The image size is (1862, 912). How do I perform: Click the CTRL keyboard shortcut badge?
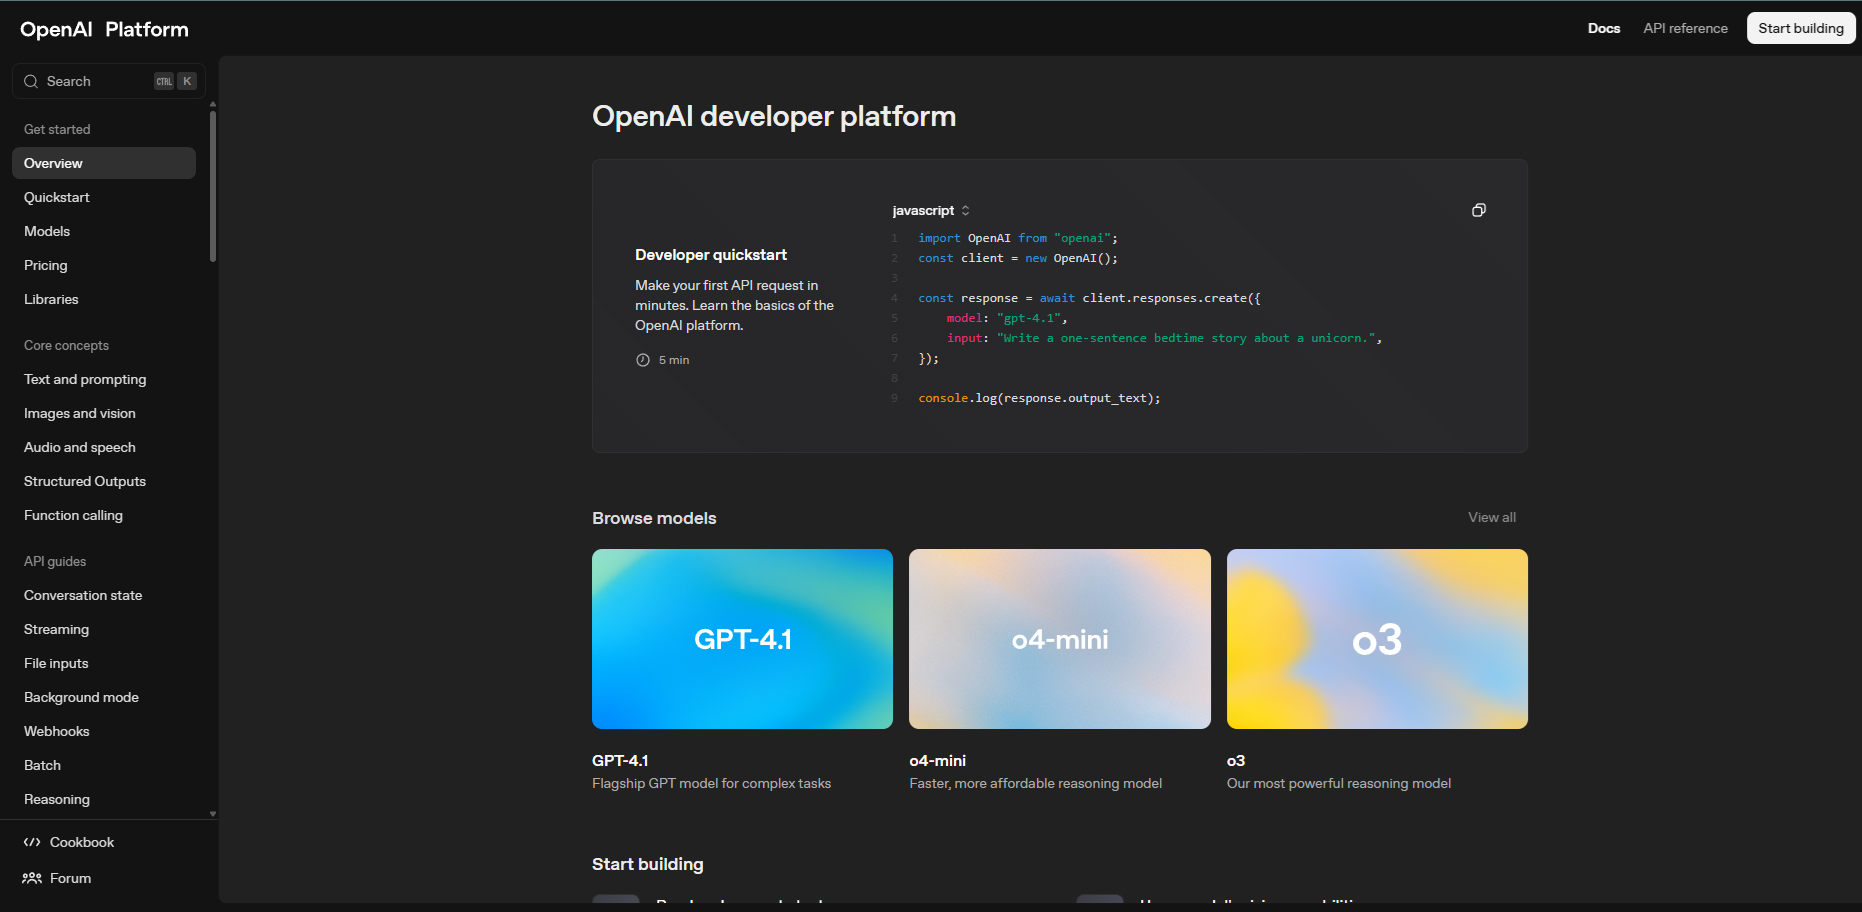[163, 81]
